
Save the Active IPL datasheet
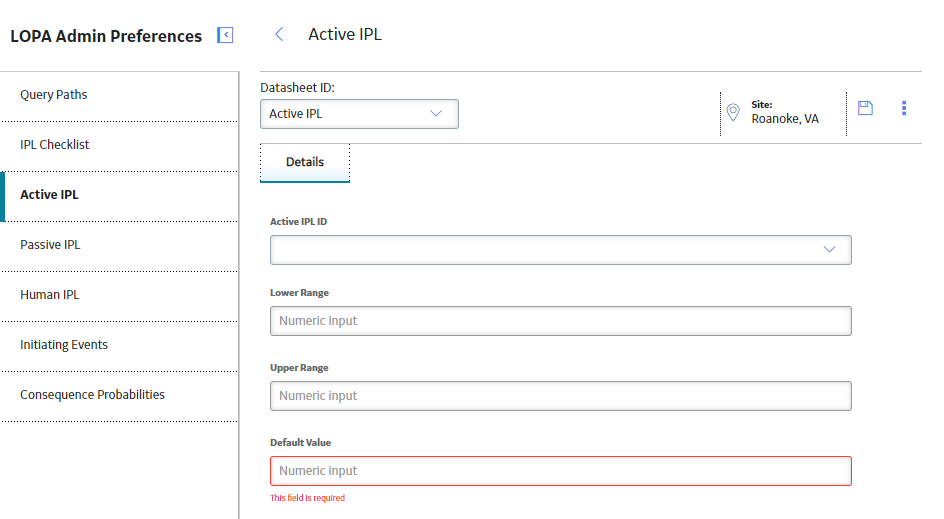pyautogui.click(x=865, y=108)
